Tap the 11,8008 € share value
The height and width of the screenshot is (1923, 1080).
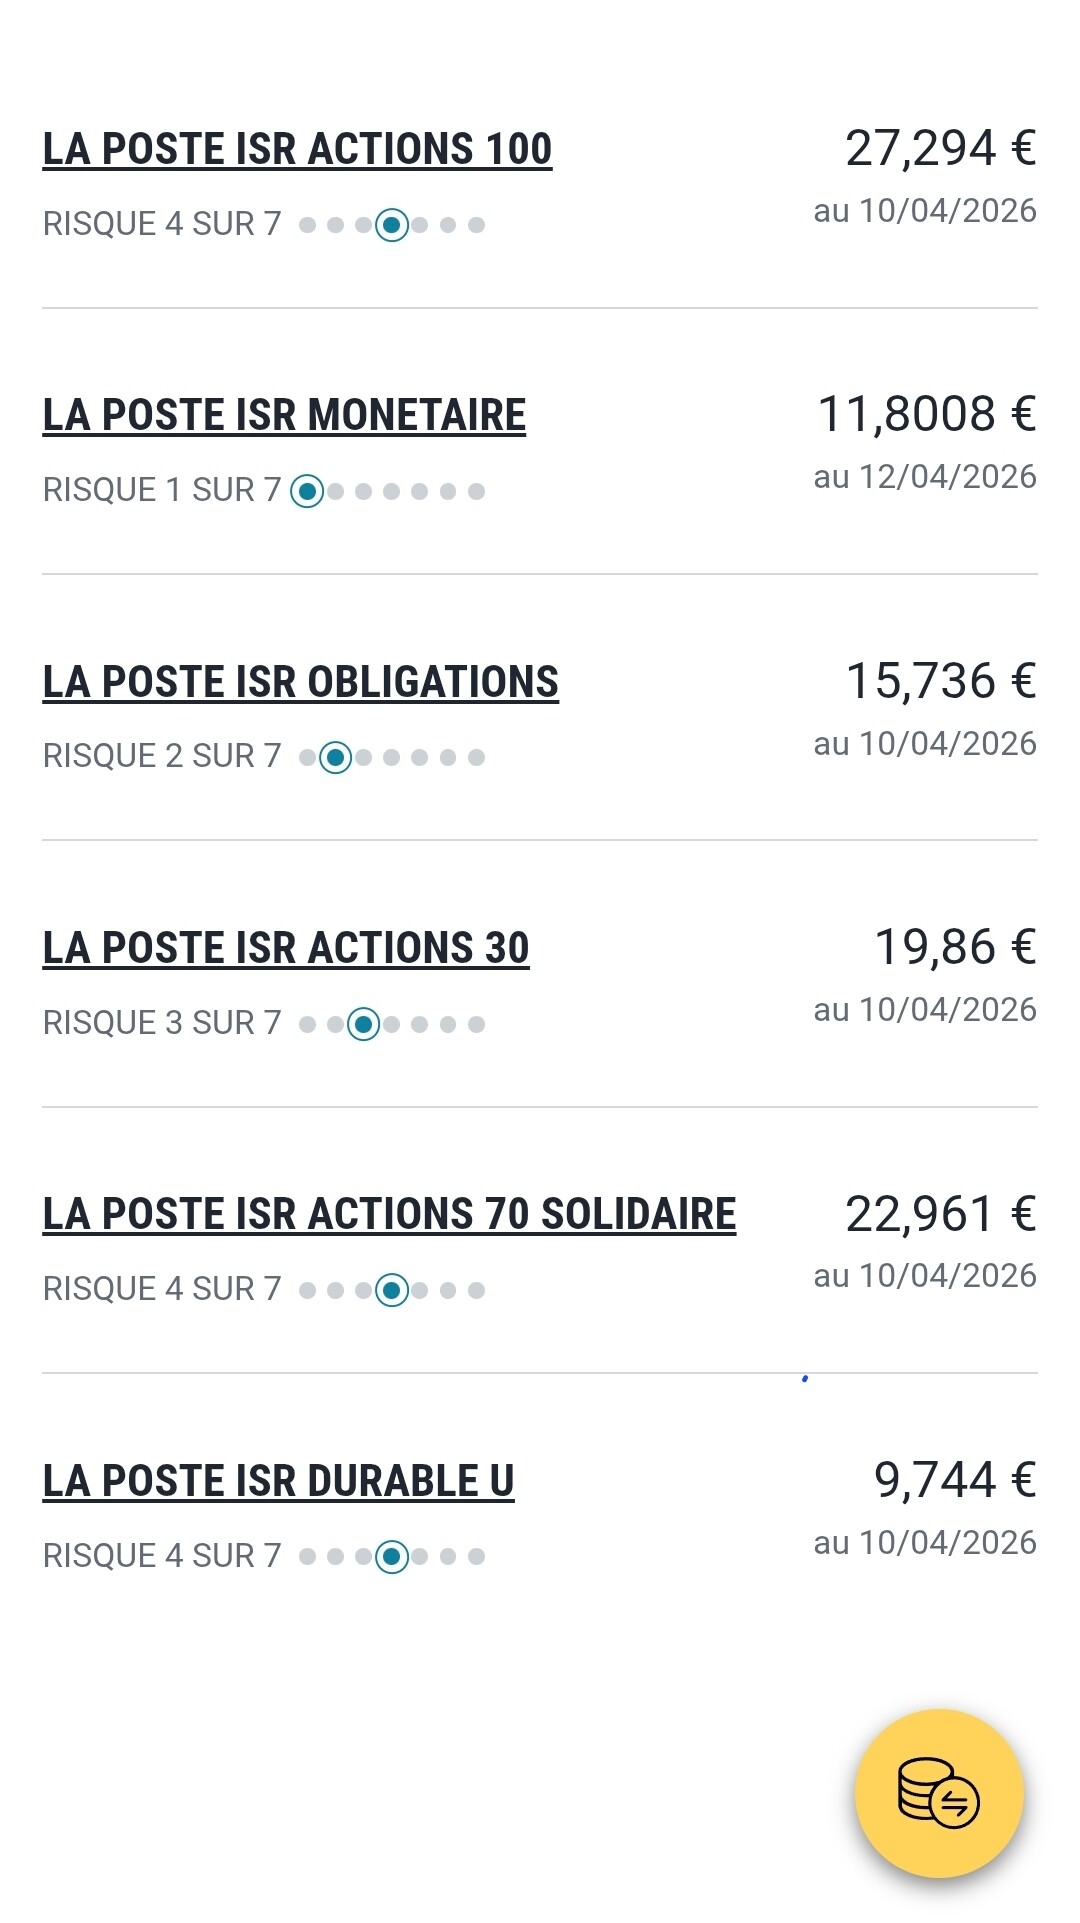click(926, 414)
